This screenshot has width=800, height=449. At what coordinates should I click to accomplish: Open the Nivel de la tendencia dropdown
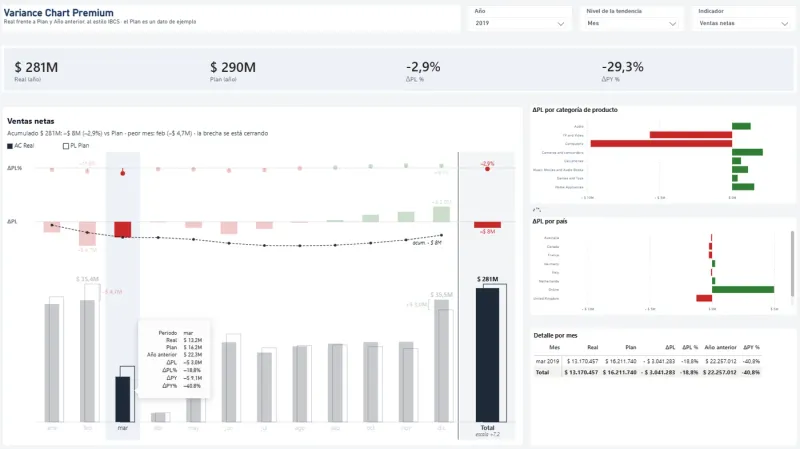[631, 23]
